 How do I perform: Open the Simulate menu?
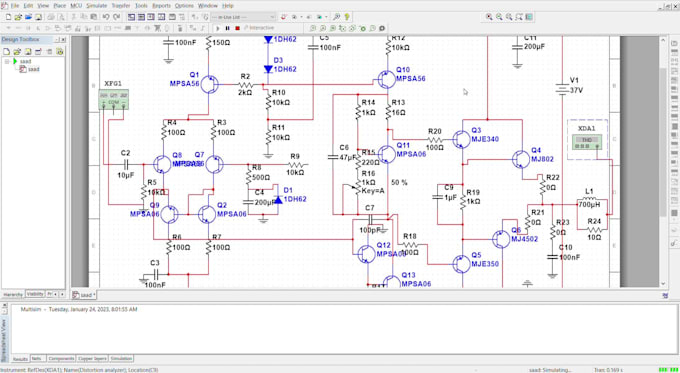(x=96, y=6)
